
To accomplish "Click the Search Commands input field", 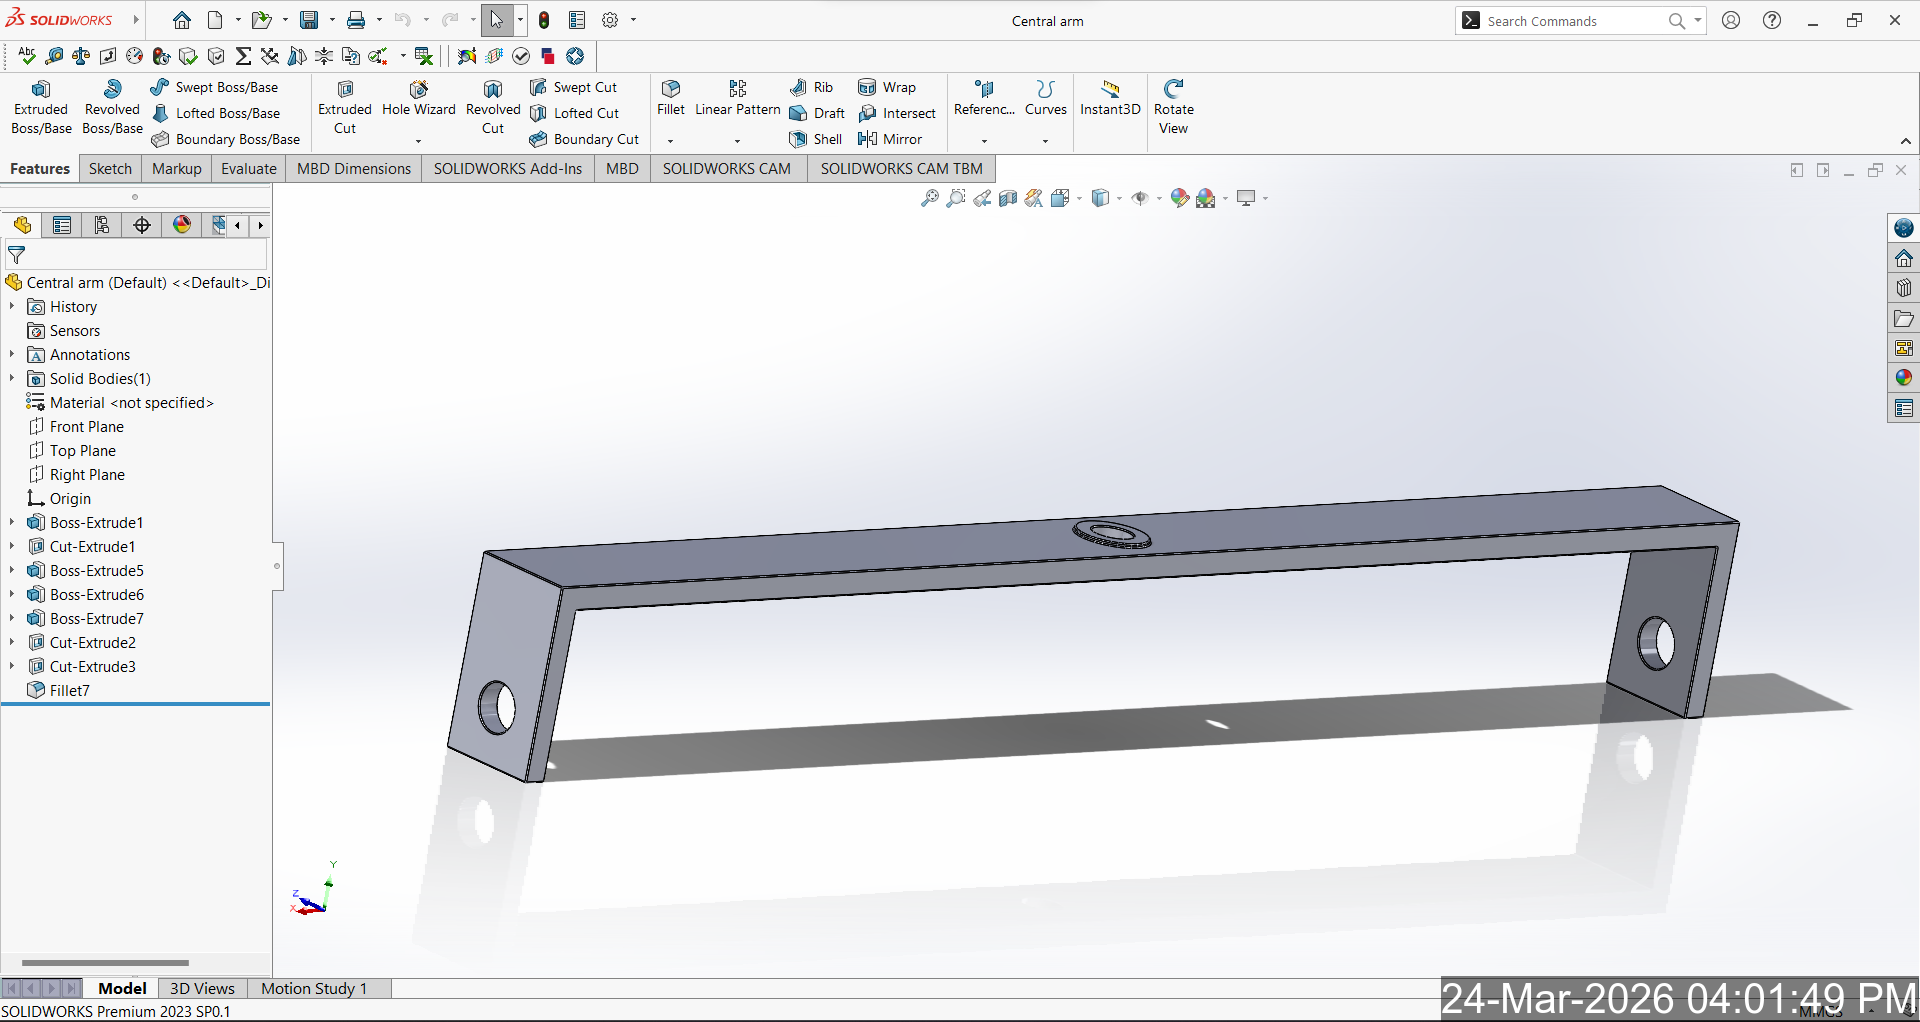I will (x=1570, y=21).
